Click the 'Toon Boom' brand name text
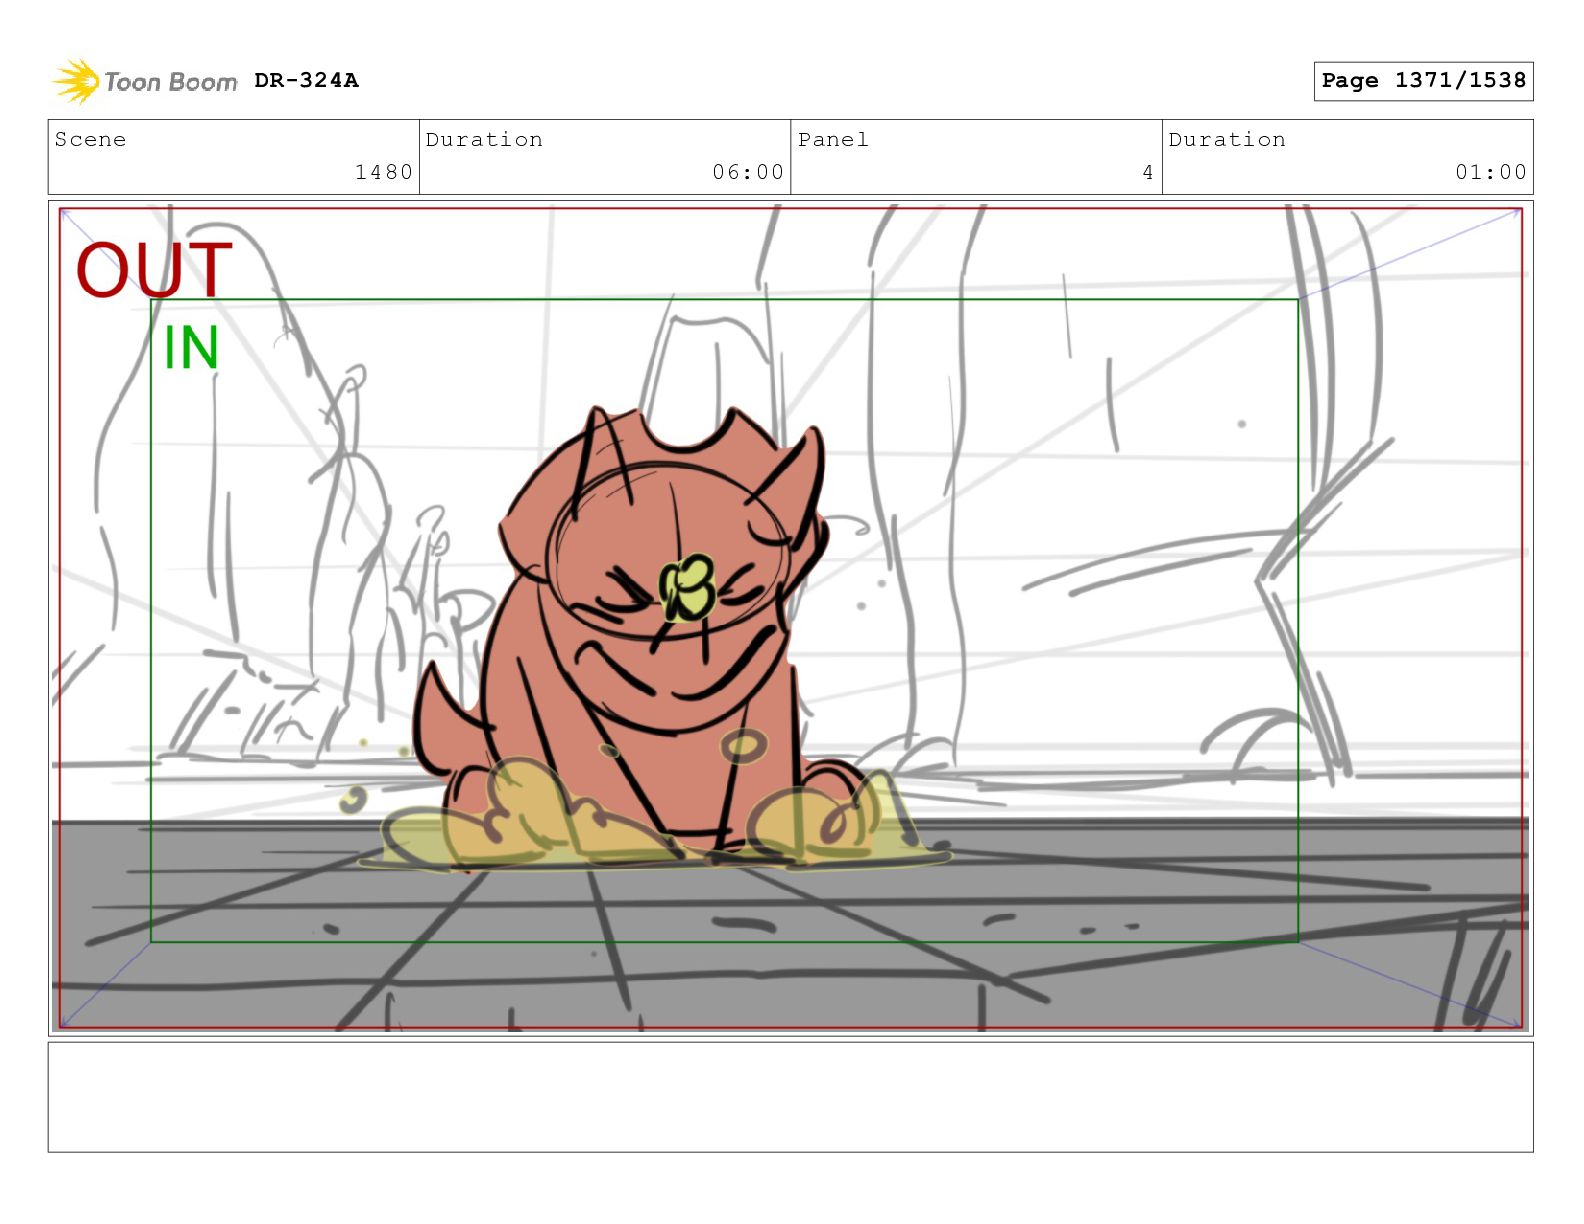 coord(171,82)
